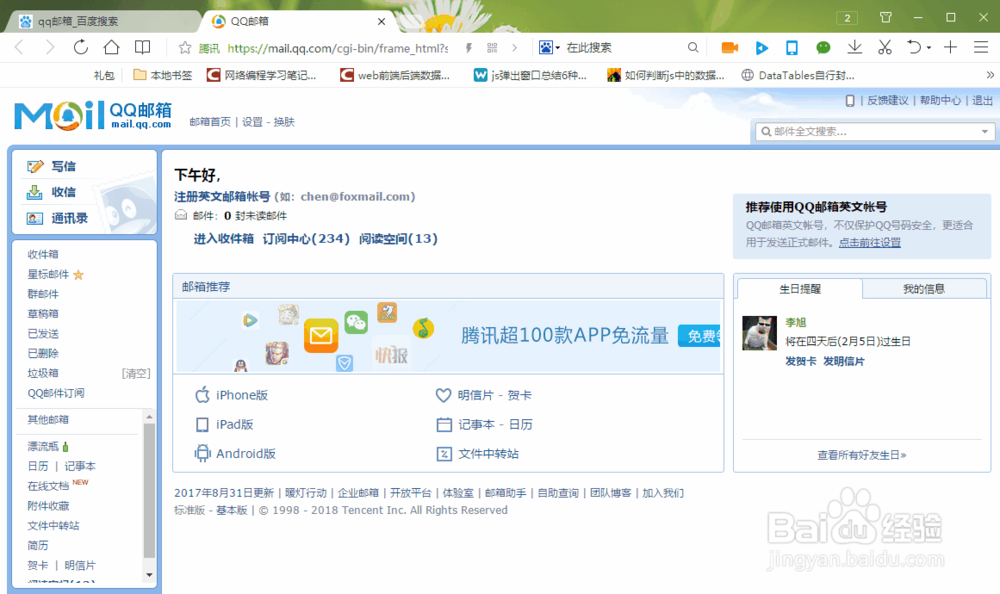The width and height of the screenshot is (1000, 594).
Task: Click 清空 to empty the spam folder
Action: [x=136, y=374]
